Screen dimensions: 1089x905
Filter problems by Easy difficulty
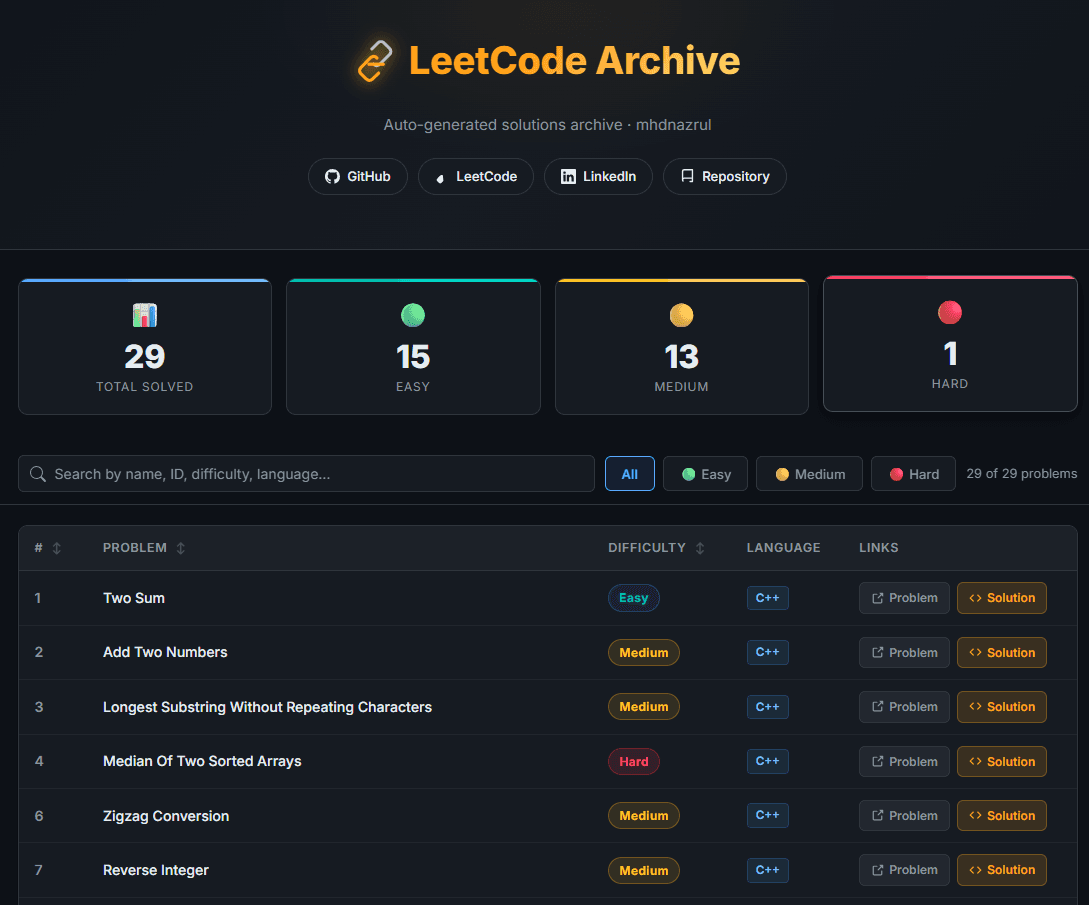(705, 474)
